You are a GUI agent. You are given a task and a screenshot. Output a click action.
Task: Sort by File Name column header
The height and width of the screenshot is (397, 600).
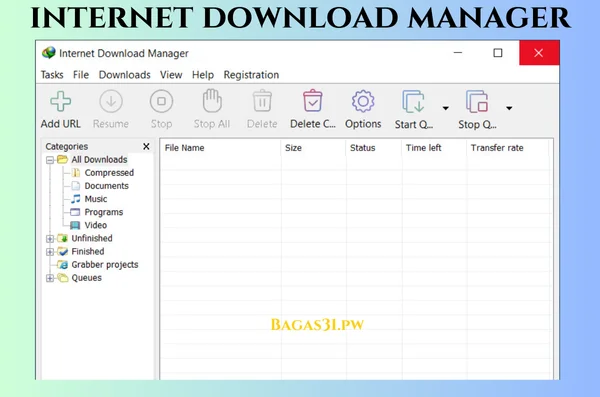click(220, 148)
